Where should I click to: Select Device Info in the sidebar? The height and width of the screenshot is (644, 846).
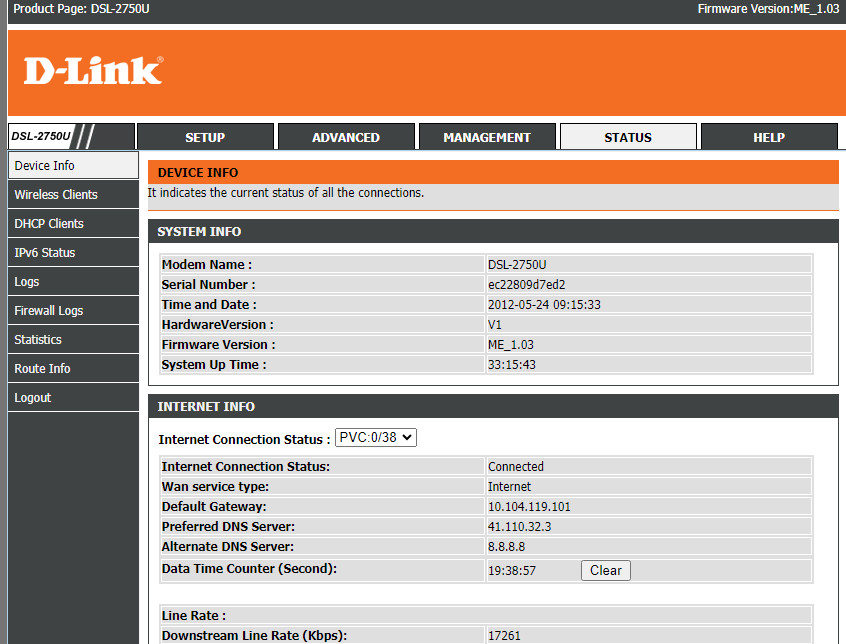[x=73, y=165]
